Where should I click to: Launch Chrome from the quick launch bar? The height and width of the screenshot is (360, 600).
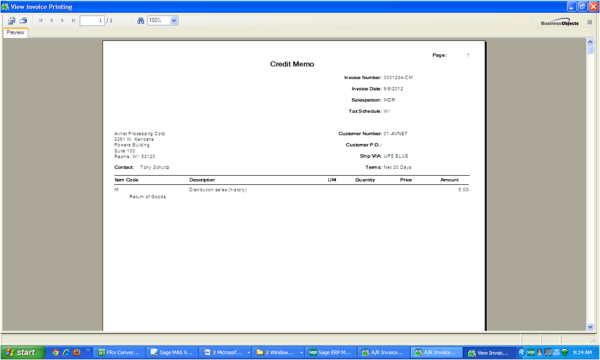coord(55,352)
